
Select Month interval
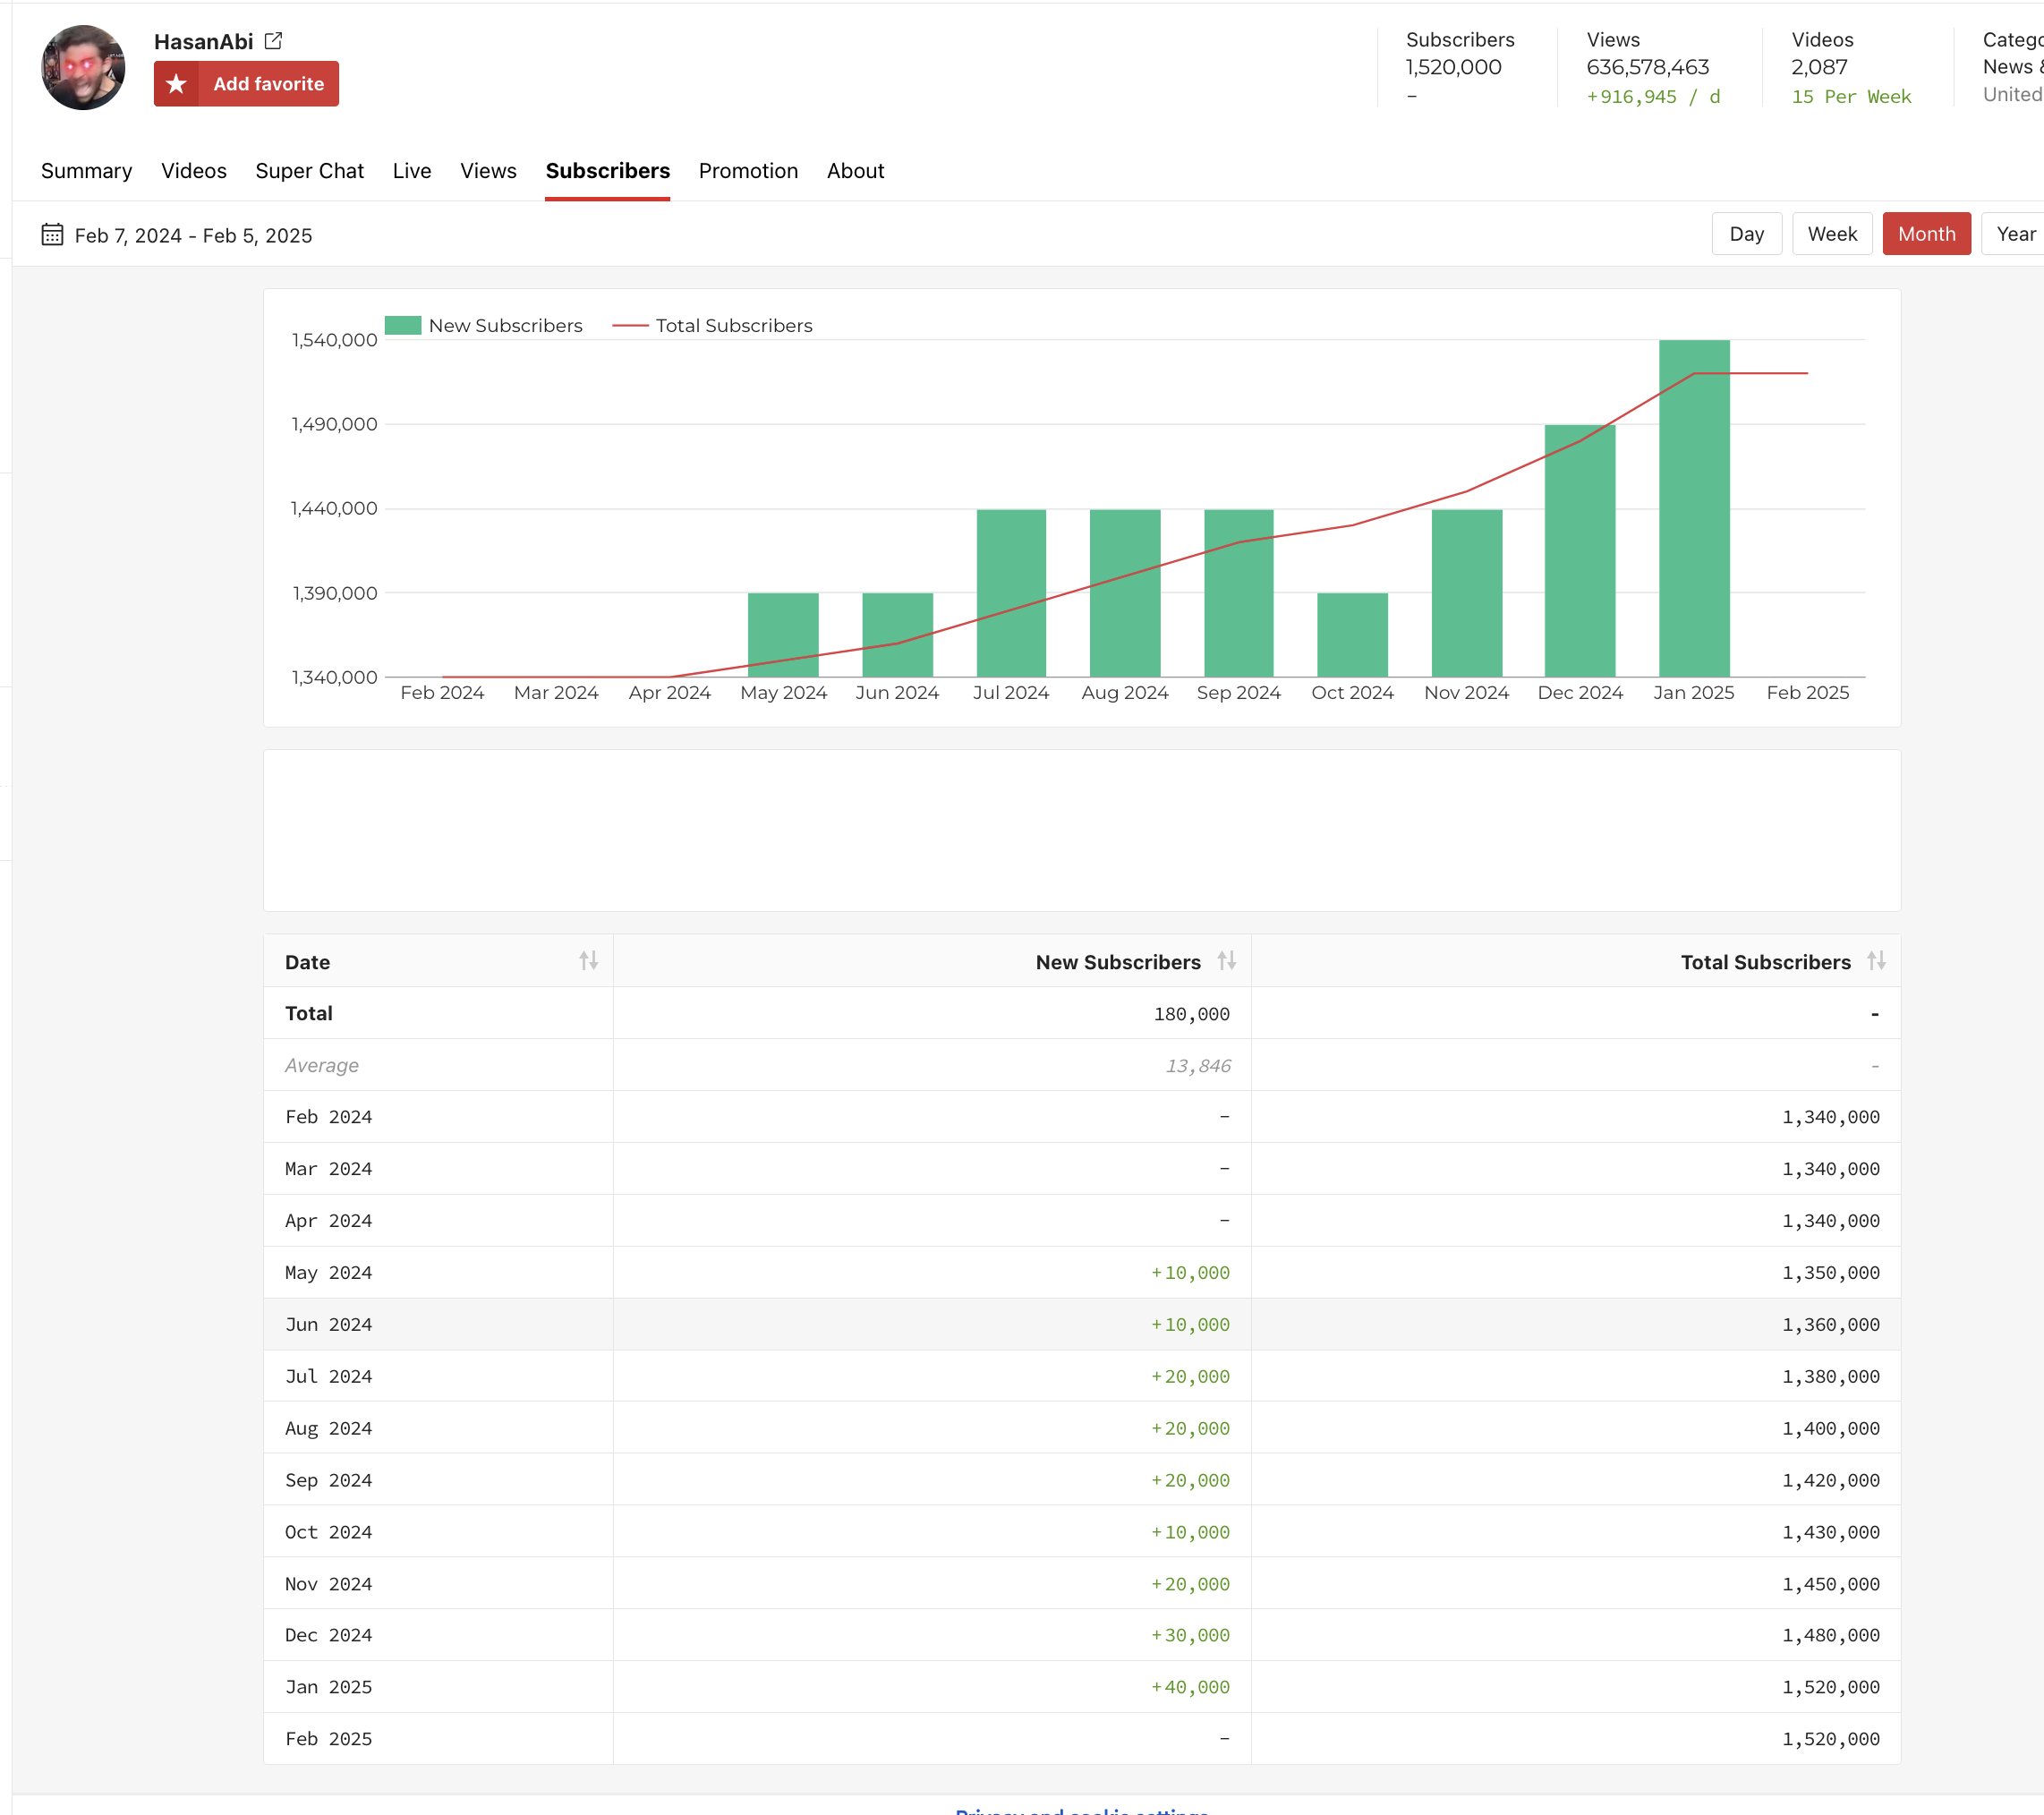[1926, 234]
